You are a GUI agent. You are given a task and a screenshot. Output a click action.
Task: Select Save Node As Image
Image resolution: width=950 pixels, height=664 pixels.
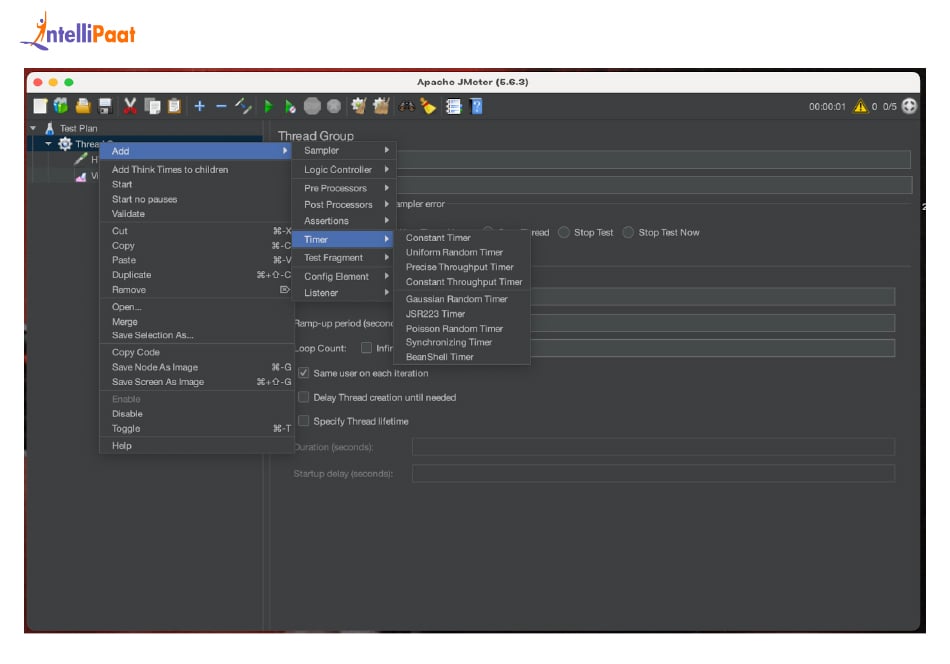(155, 367)
